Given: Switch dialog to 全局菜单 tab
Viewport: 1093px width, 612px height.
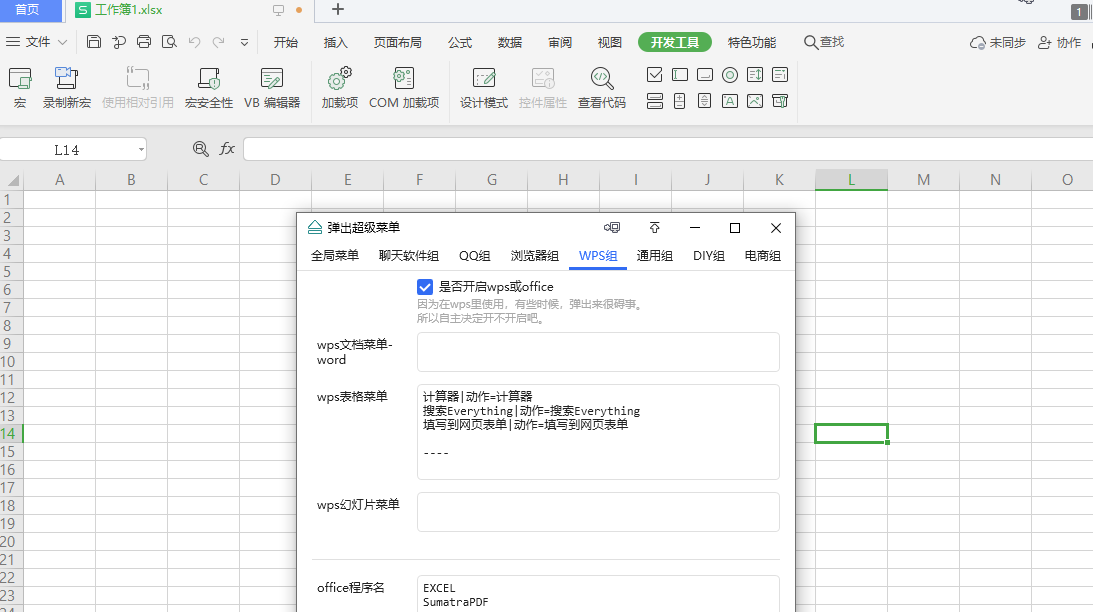Looking at the screenshot, I should click(x=335, y=256).
